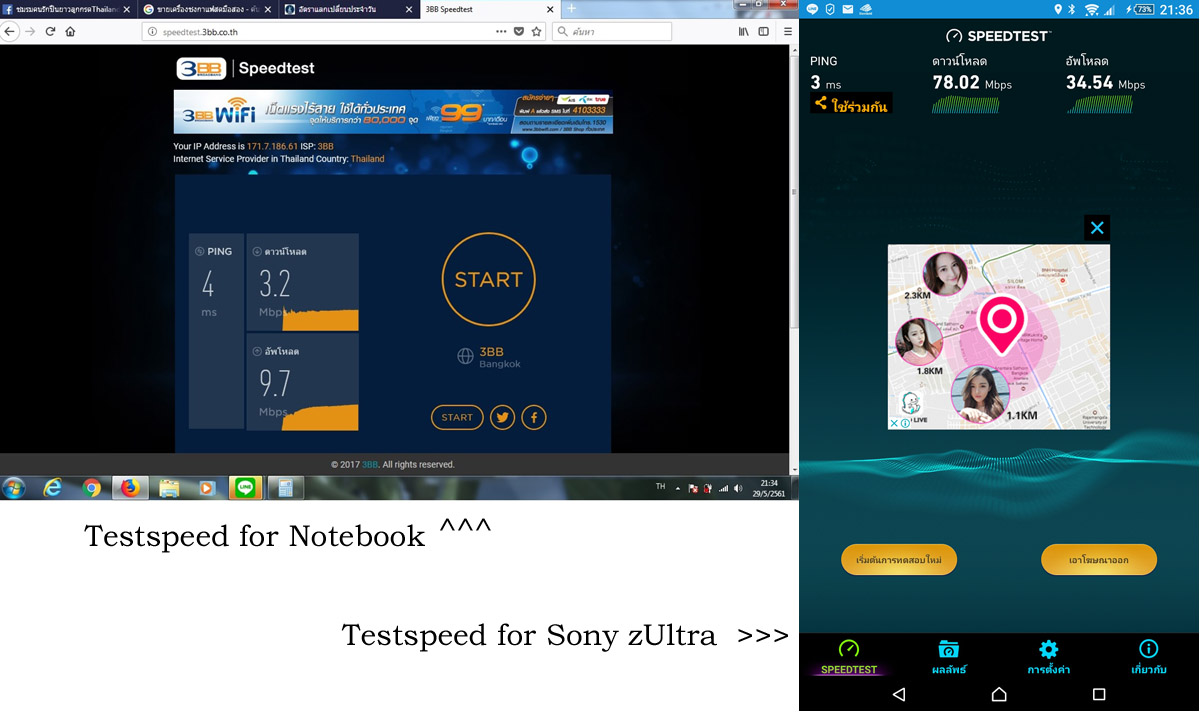The width and height of the screenshot is (1200, 714).
Task: Open the about tab with the info icon
Action: pos(1149,657)
